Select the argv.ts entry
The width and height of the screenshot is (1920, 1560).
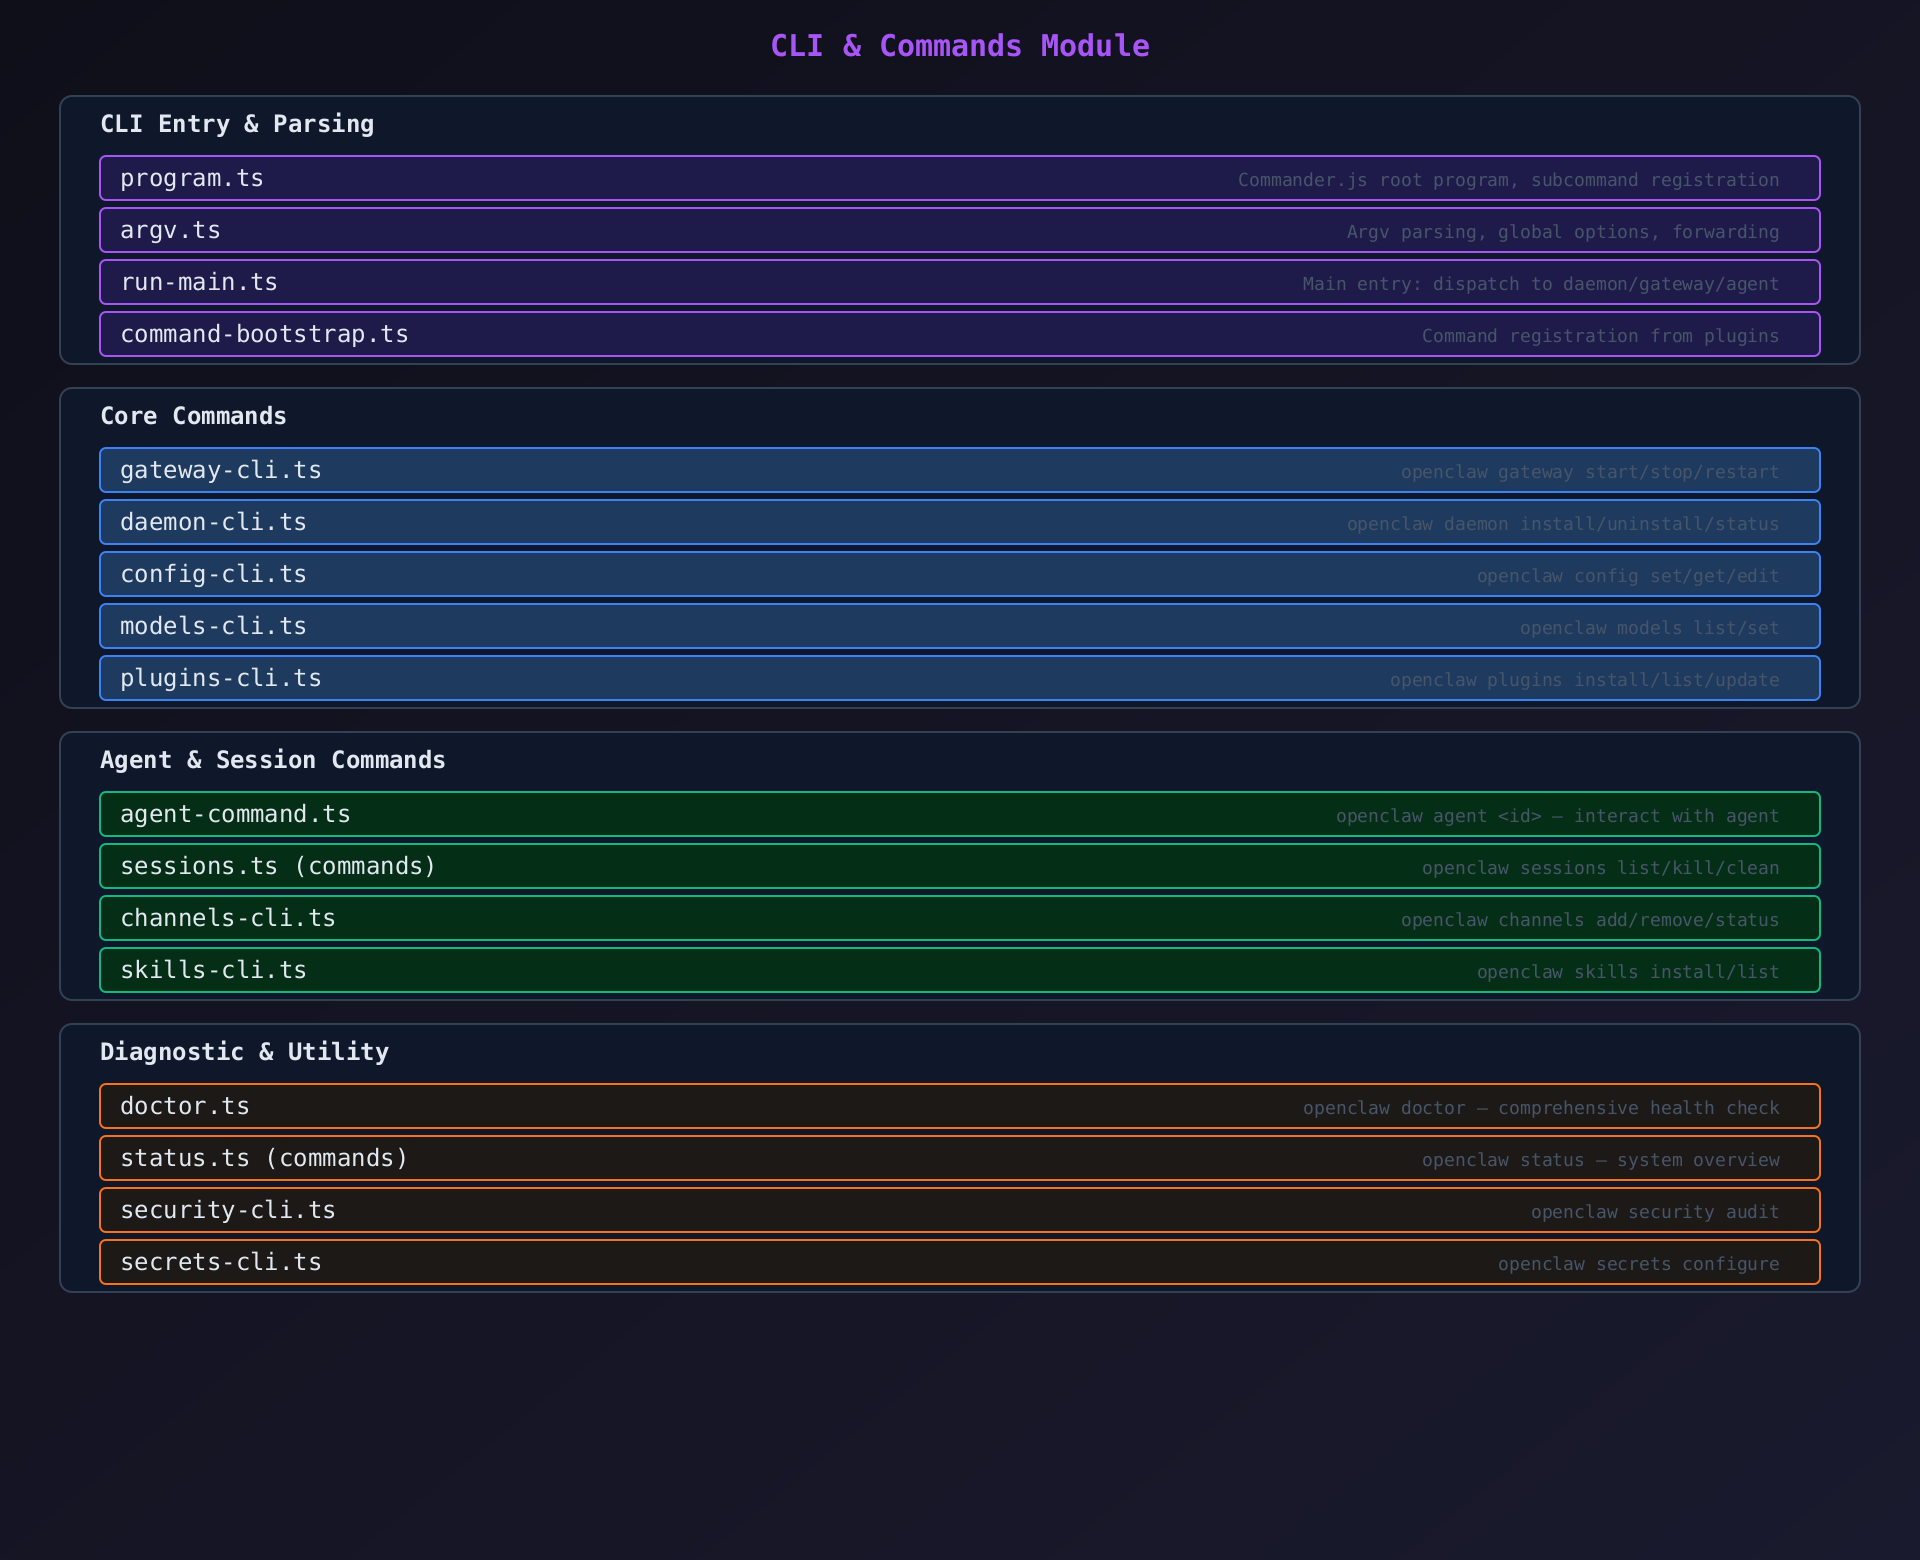pos(959,230)
